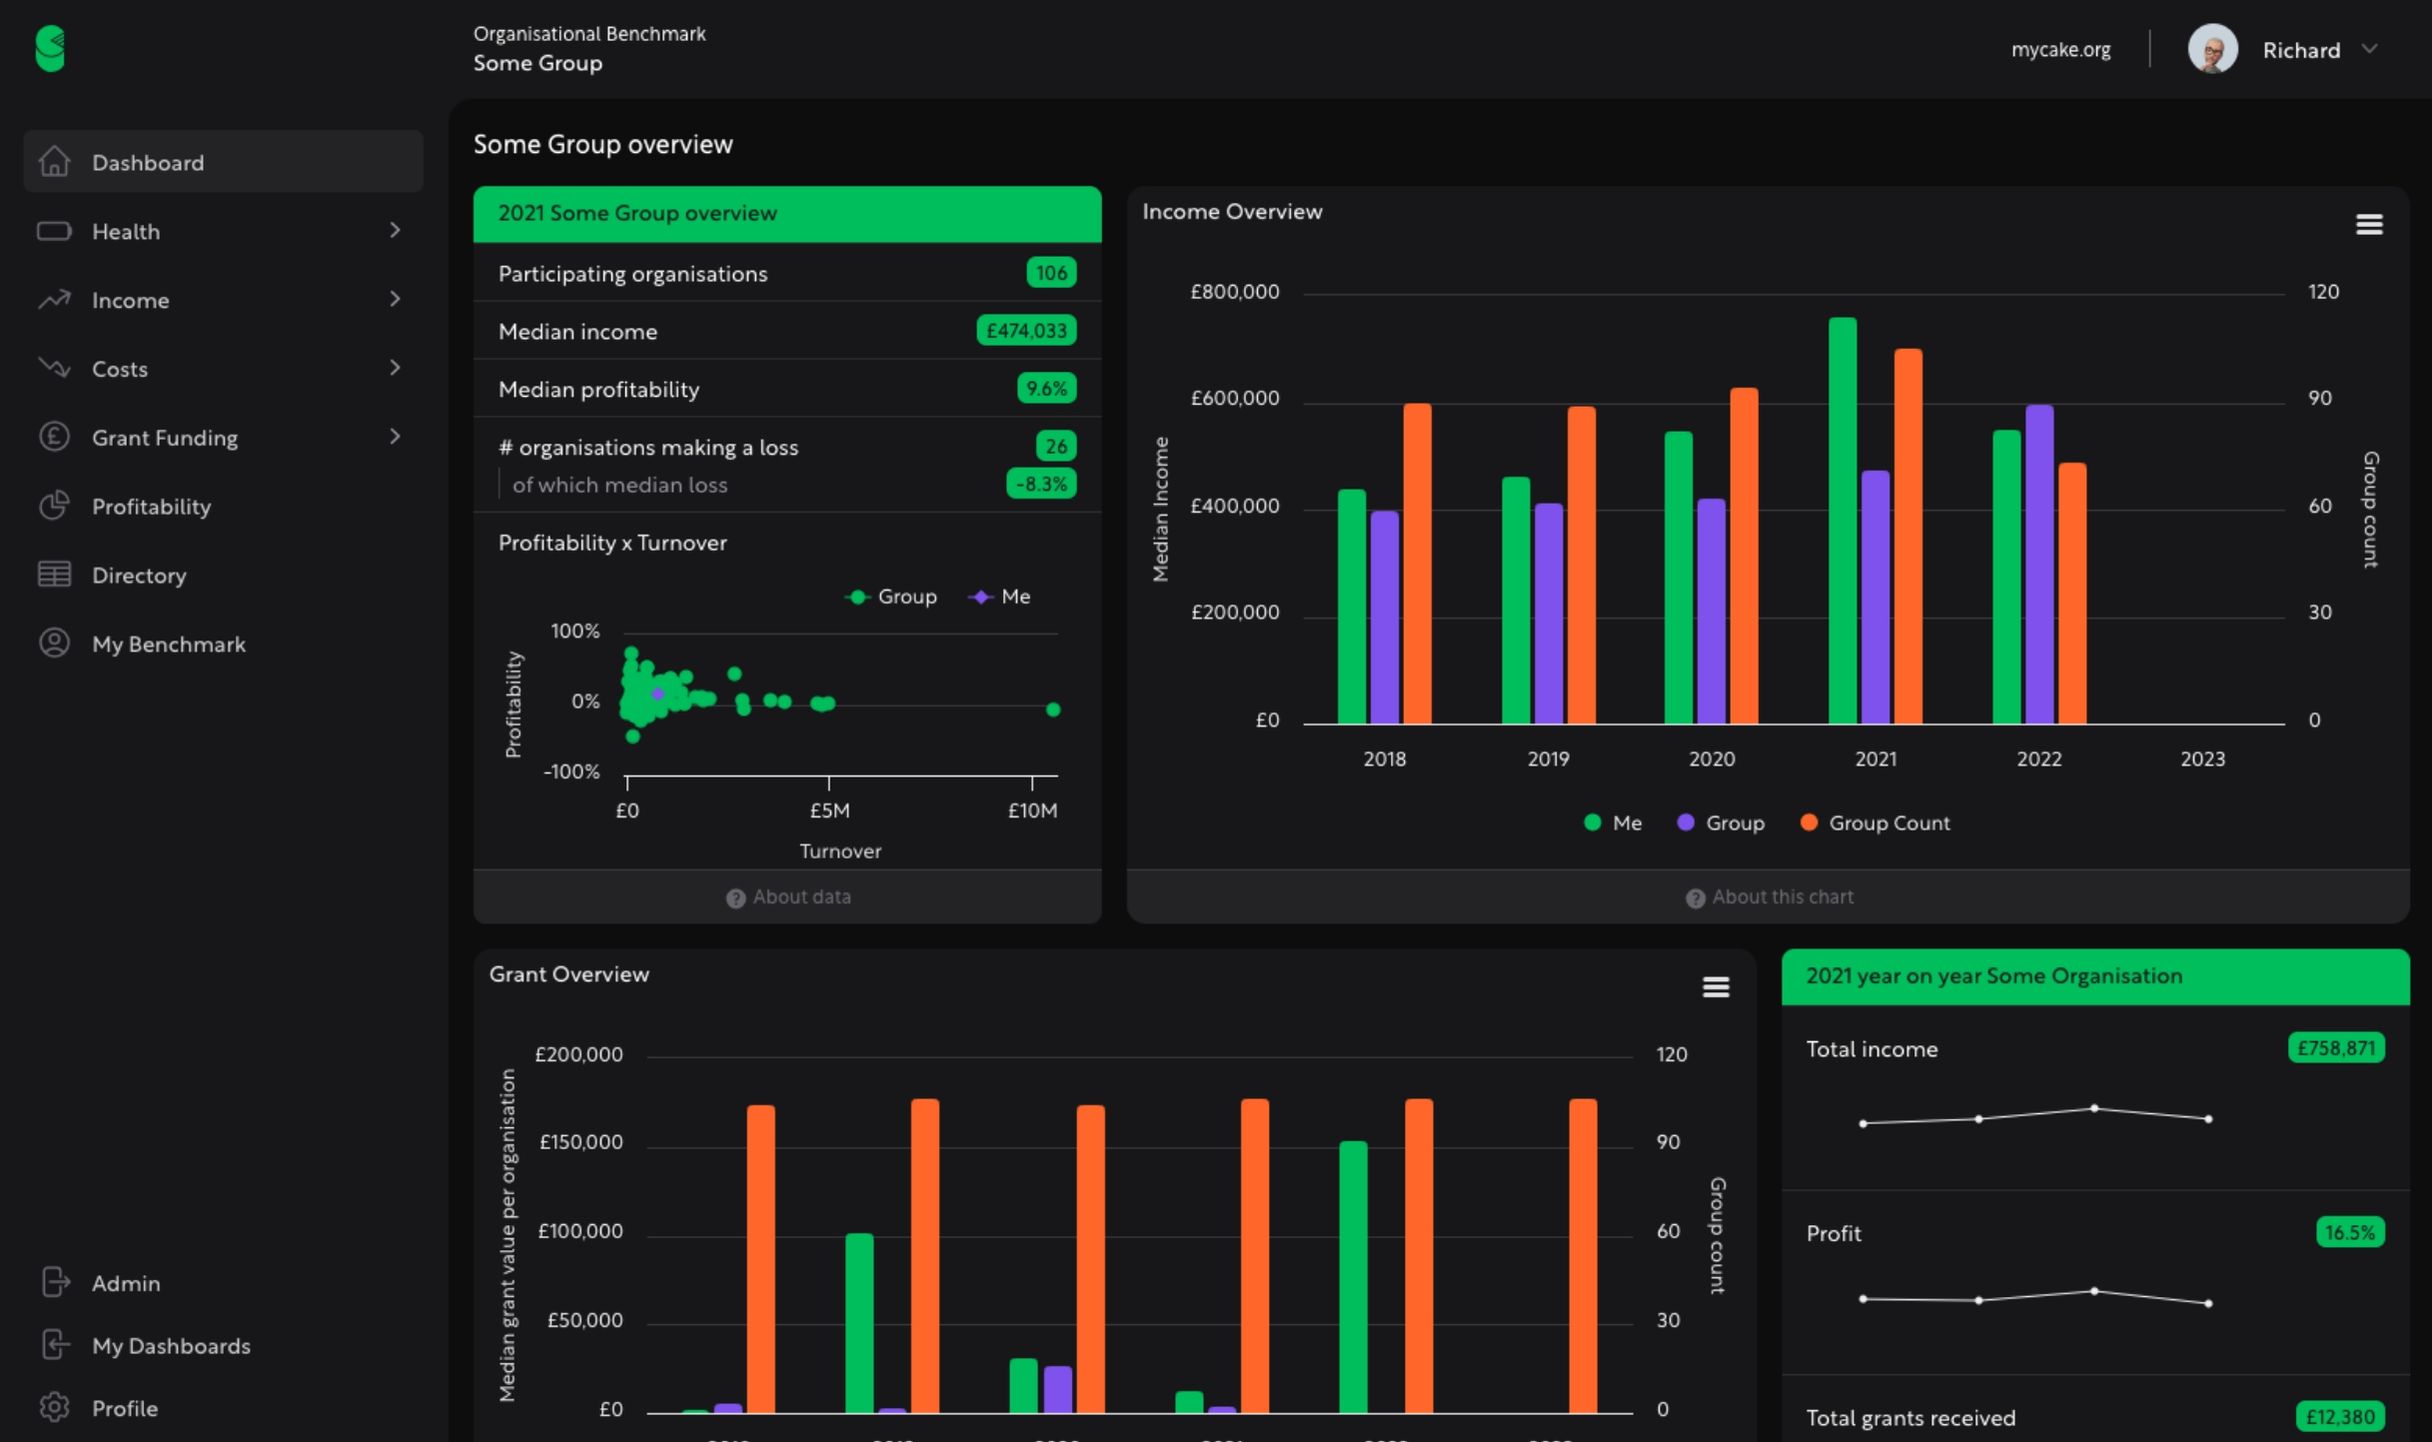Click the Median income value £474,033
This screenshot has height=1442, width=2432.
[1026, 331]
